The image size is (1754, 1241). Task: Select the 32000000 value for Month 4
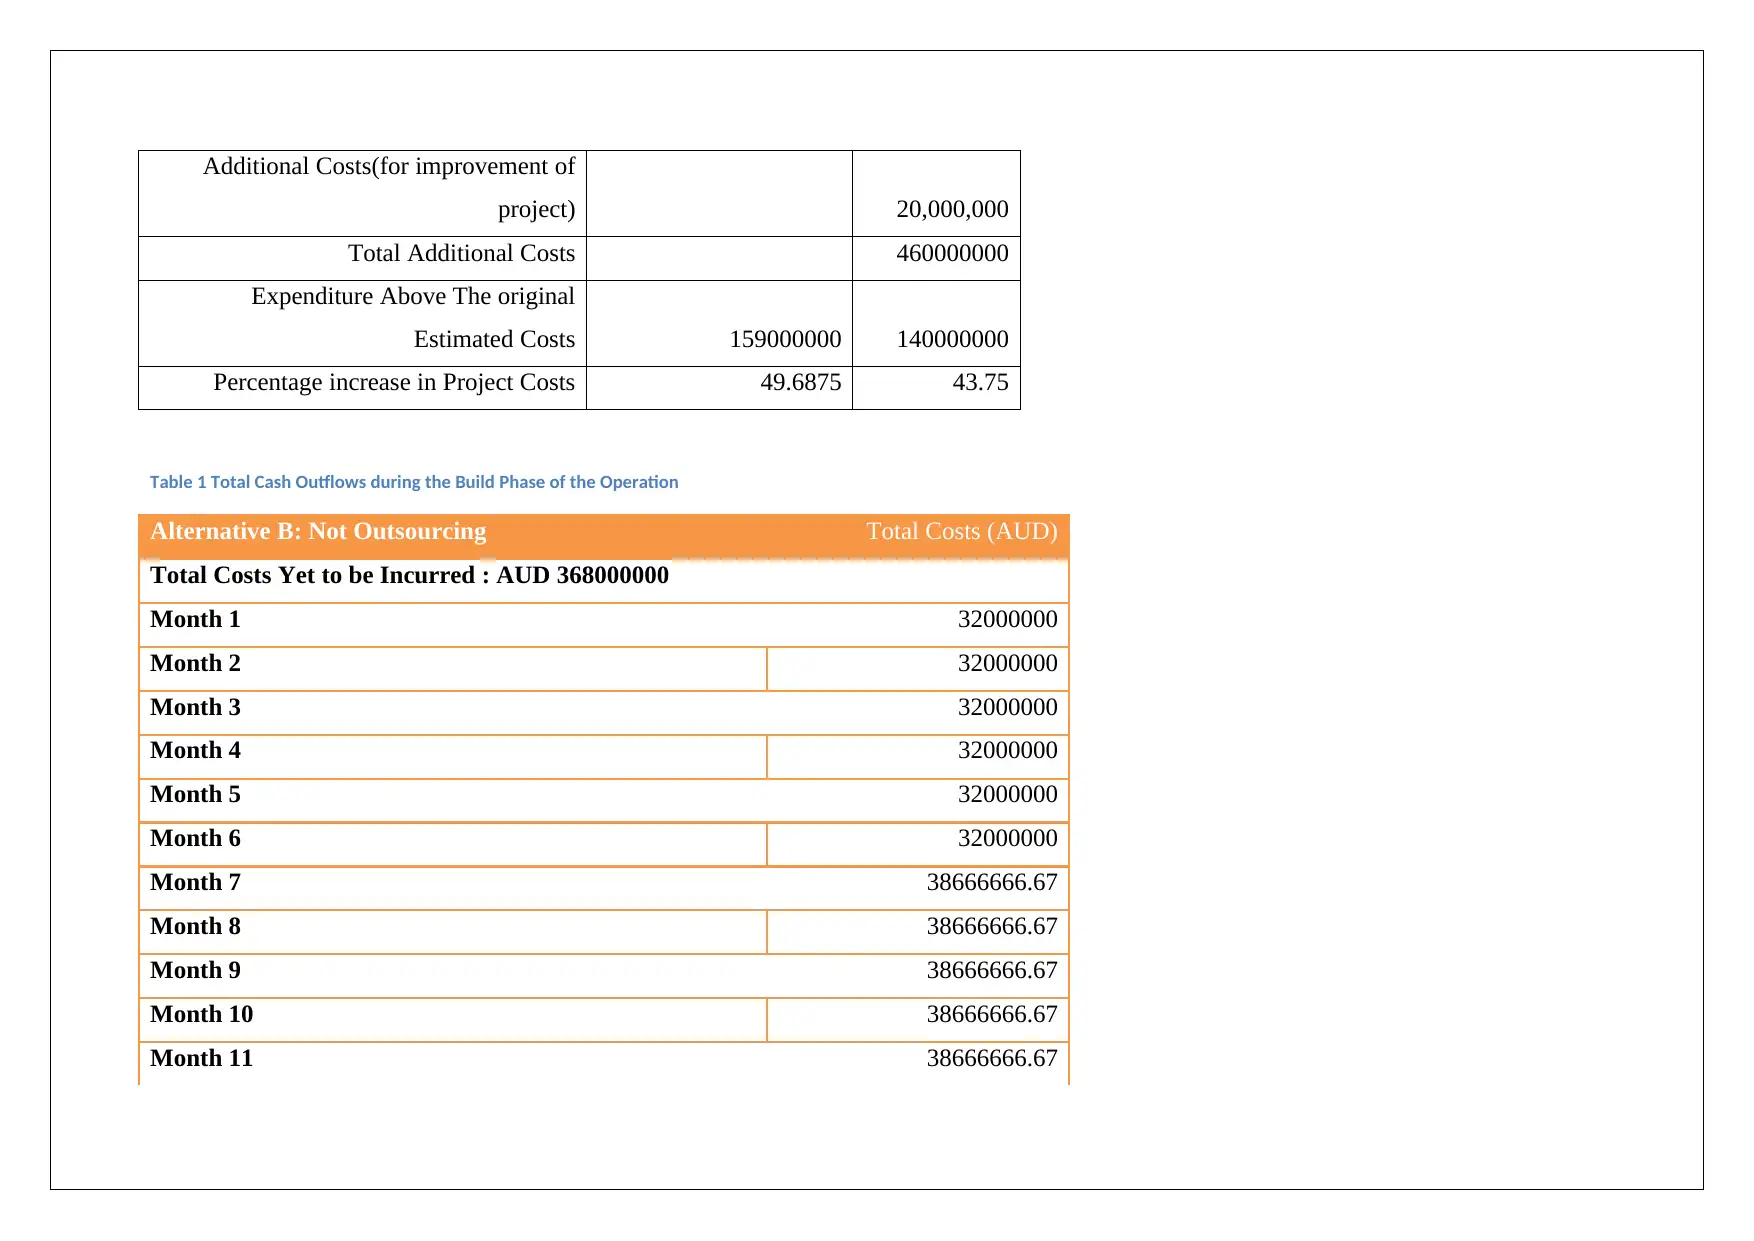coord(1007,750)
